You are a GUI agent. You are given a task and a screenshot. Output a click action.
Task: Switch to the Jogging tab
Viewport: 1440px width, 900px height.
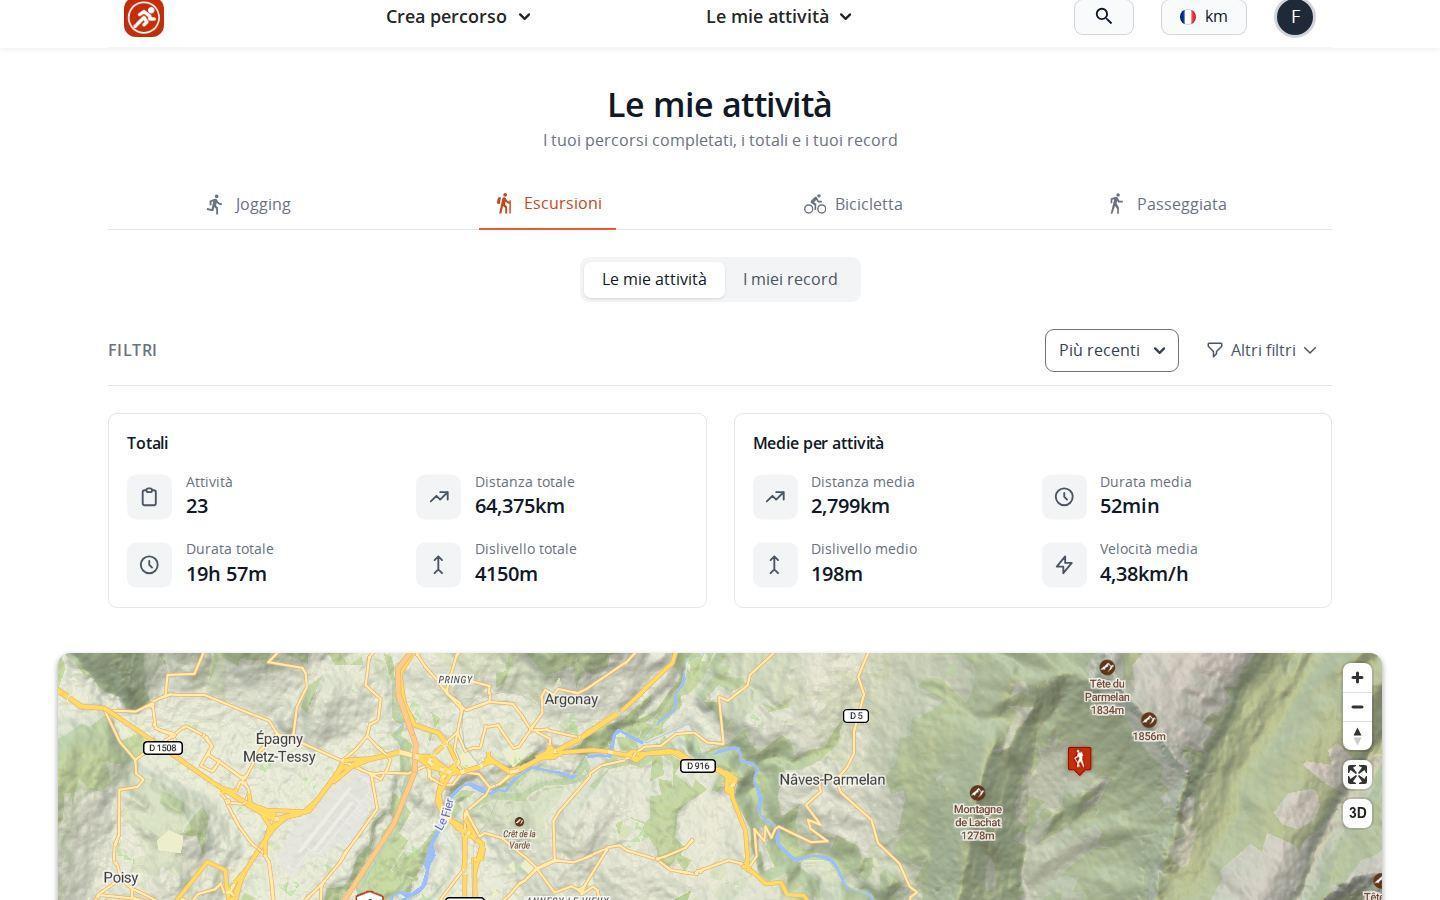point(248,204)
